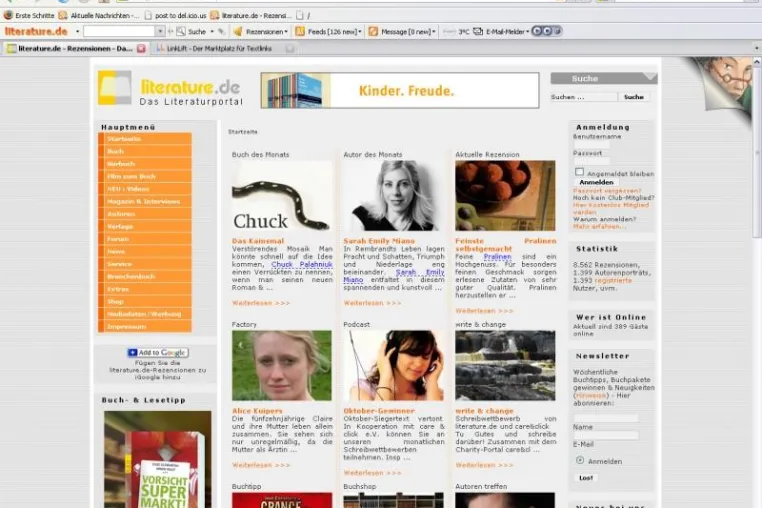
Task: Open the Aktuelle Nachrichten feed bookmark
Action: [99, 16]
